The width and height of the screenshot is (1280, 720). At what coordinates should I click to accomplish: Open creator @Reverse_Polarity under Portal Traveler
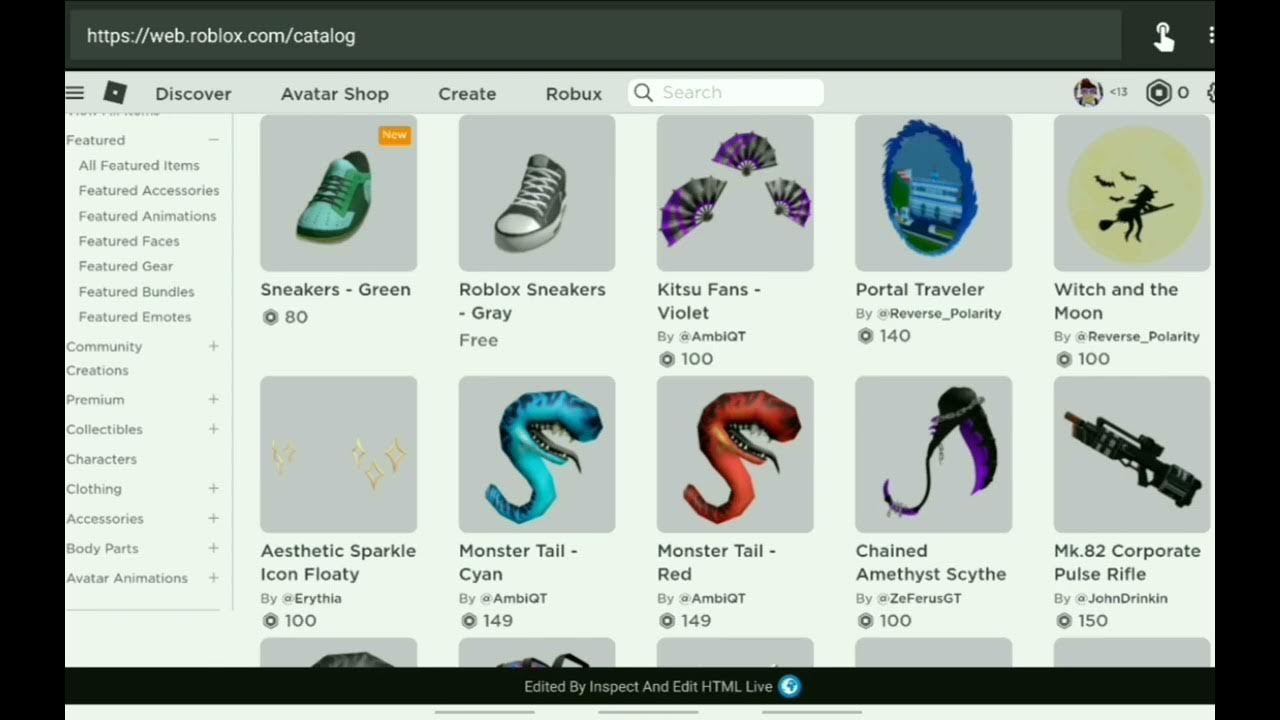(x=939, y=313)
